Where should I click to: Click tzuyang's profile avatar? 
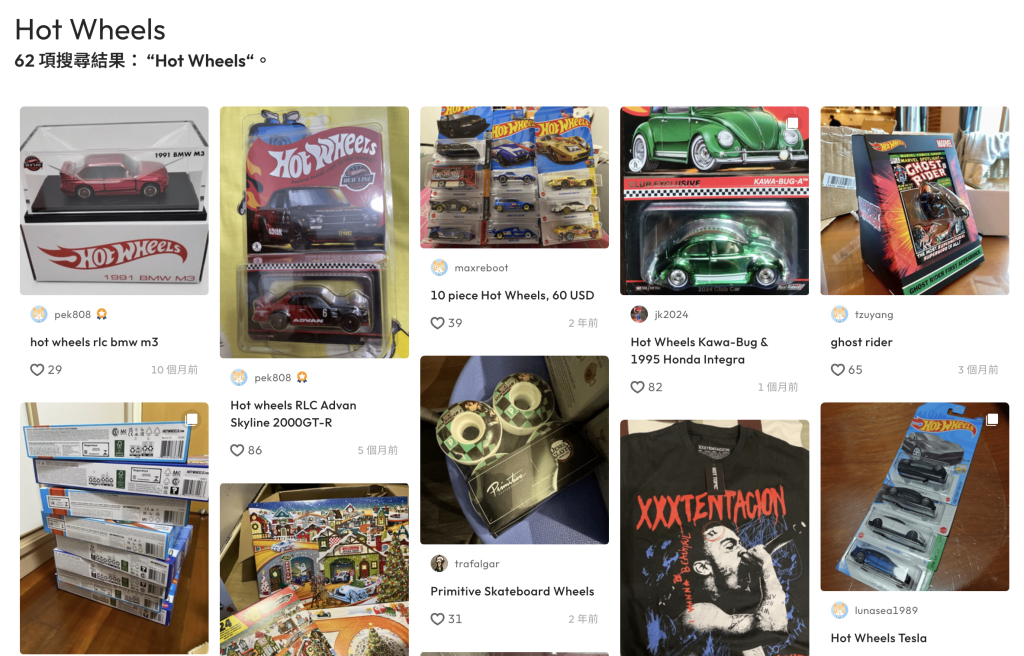[839, 314]
